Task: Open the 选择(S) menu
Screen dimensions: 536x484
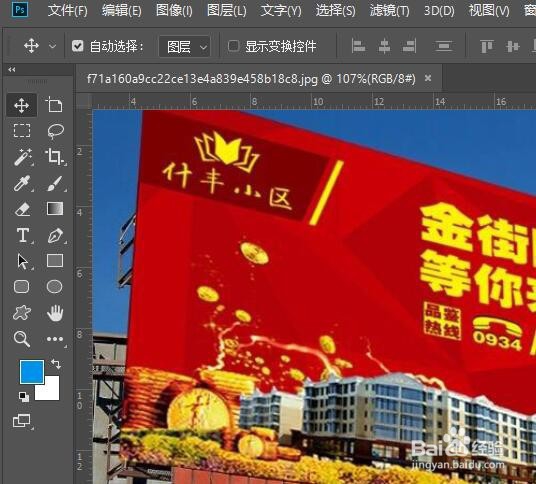Action: point(335,11)
